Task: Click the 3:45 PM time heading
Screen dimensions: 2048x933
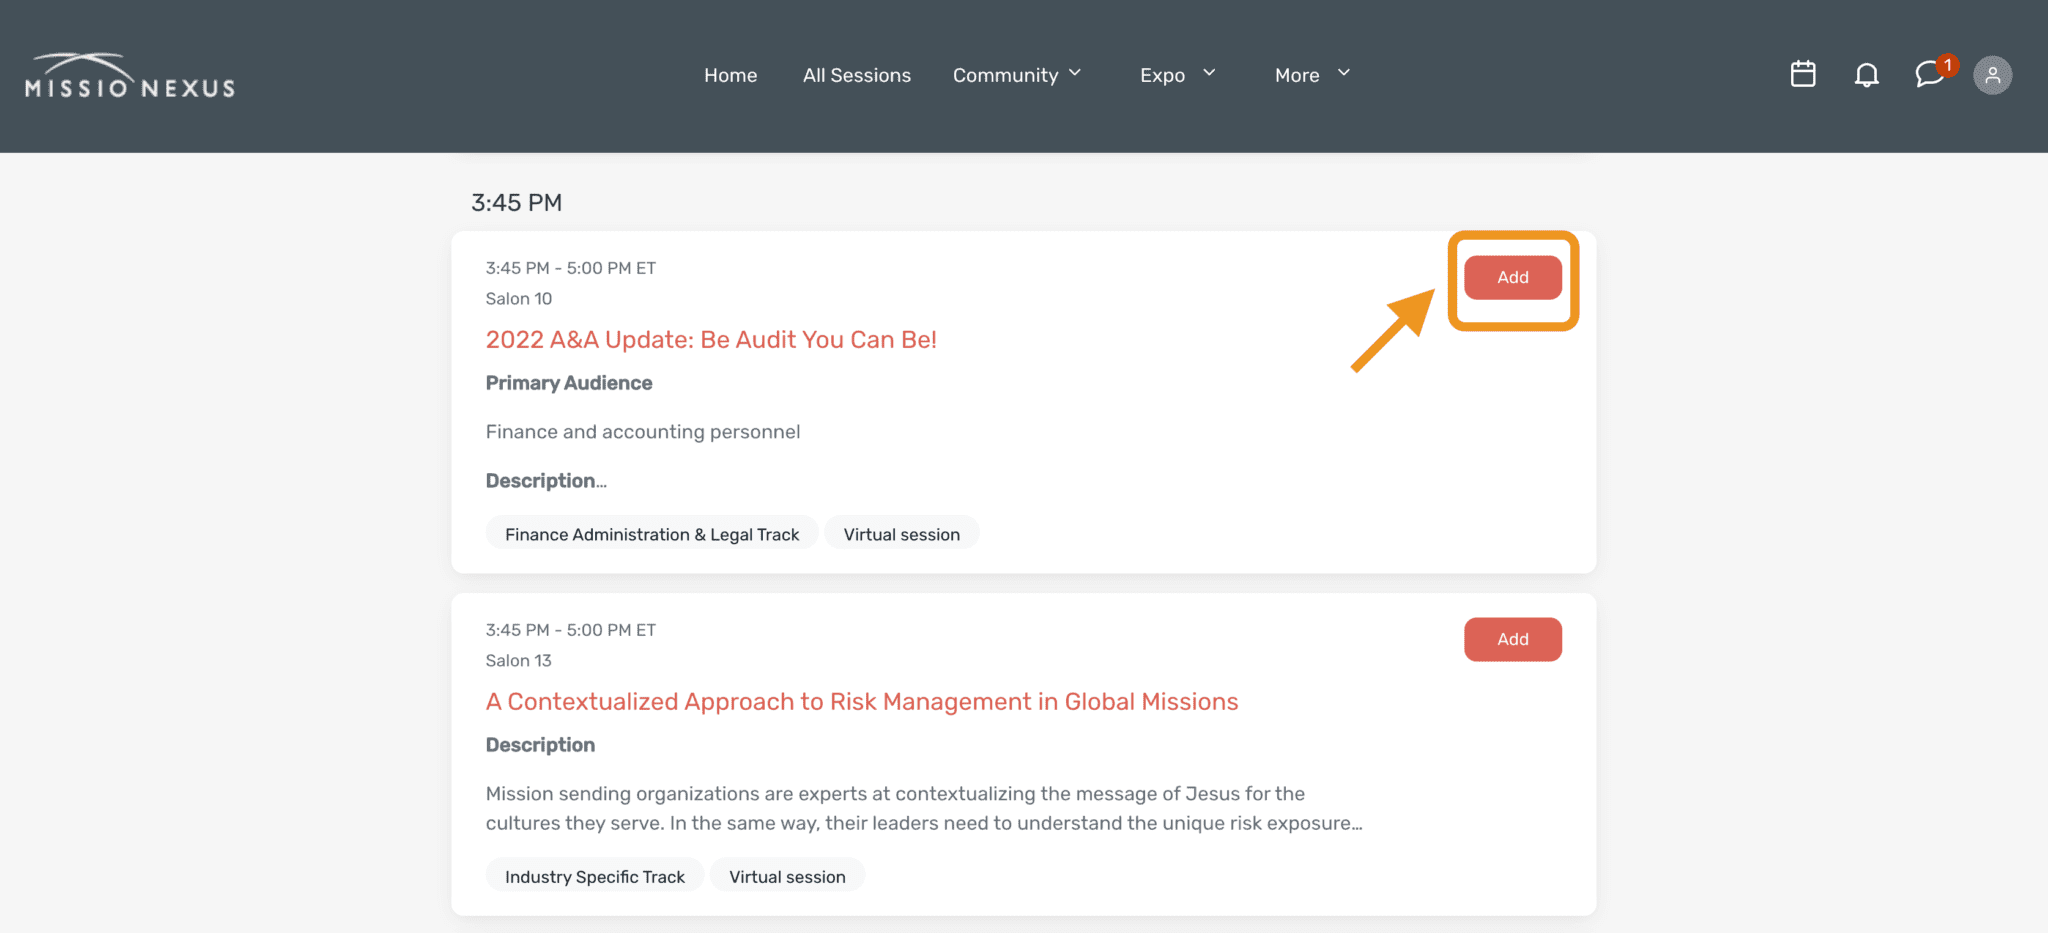Action: (x=516, y=202)
